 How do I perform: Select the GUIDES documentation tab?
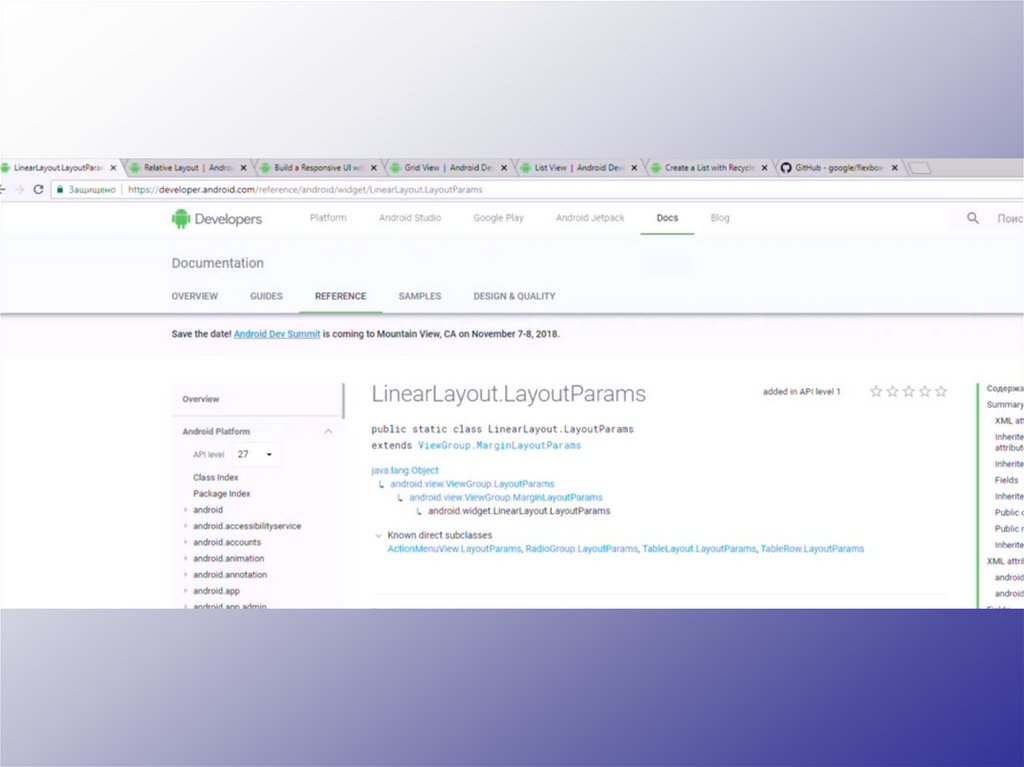coord(266,296)
